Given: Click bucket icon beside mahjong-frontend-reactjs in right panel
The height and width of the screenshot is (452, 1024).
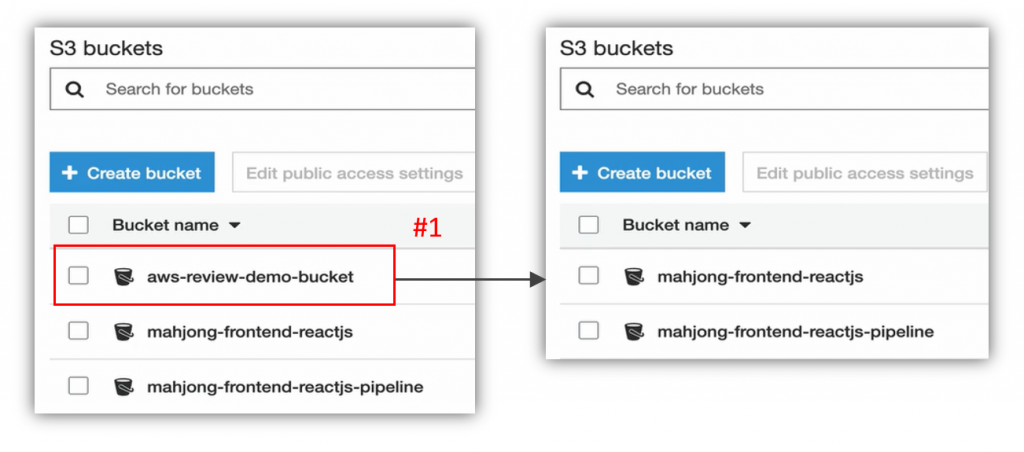Looking at the screenshot, I should click(634, 277).
